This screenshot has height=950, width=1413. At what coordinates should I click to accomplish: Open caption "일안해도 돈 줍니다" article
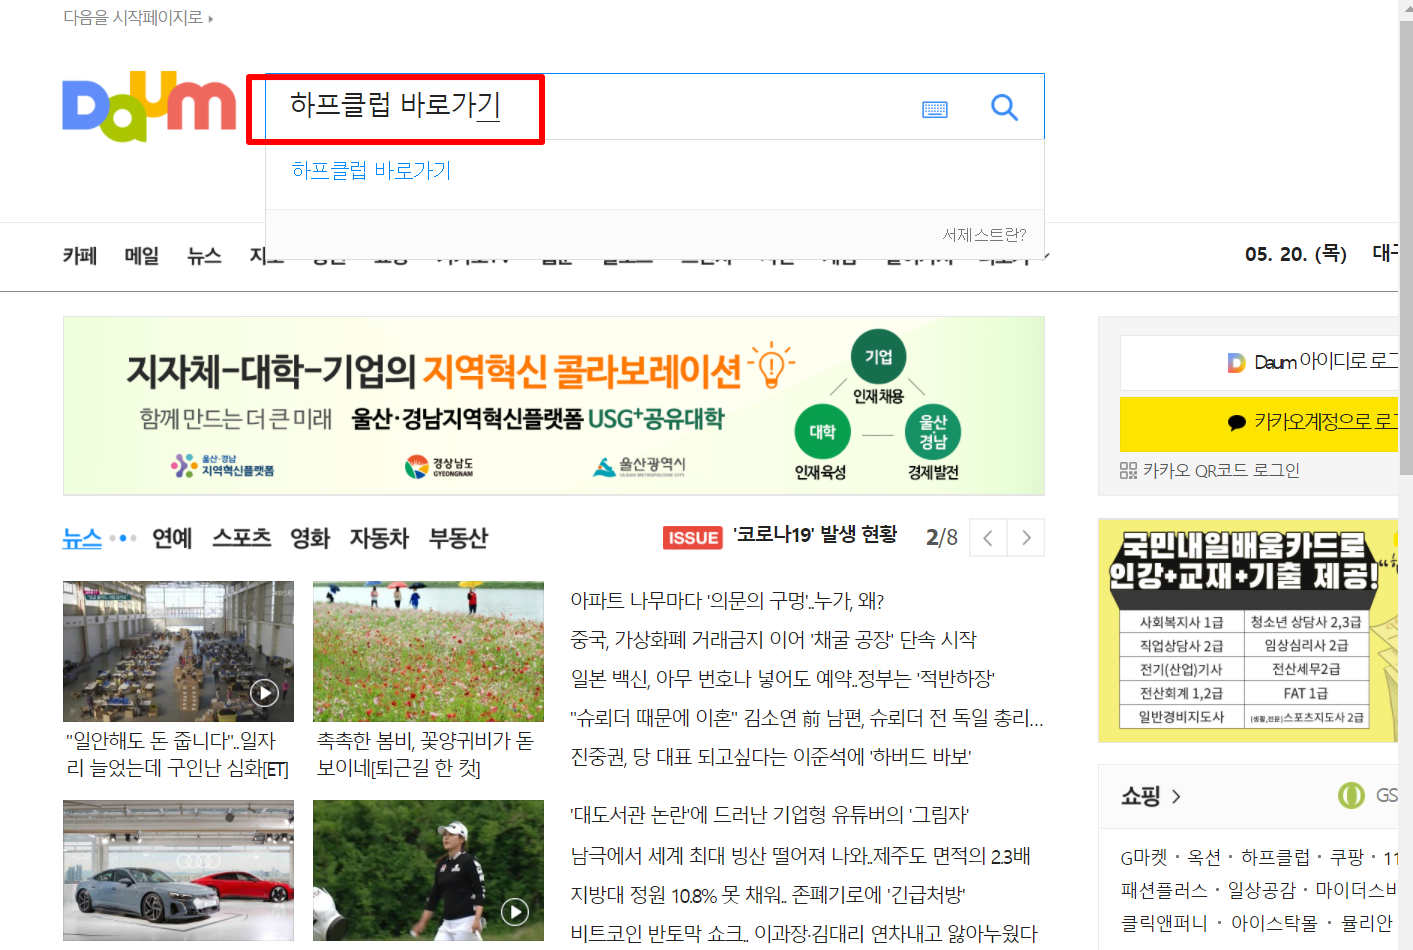coord(177,755)
